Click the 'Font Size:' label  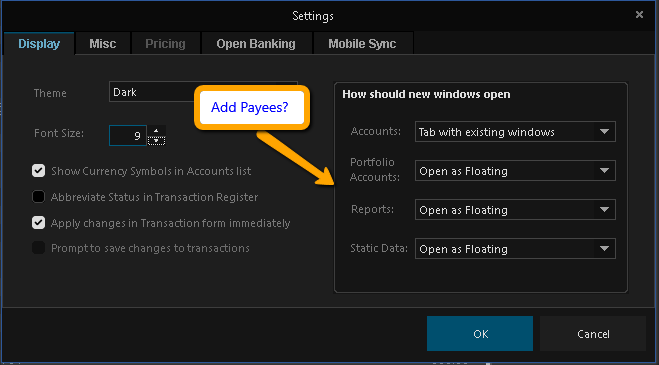pos(59,133)
